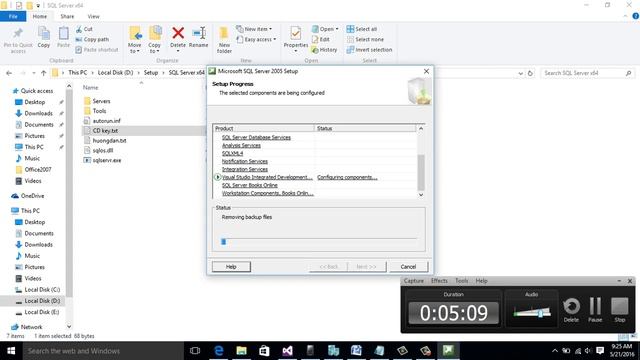The image size is (640, 360).
Task: Open the Store icon on taskbar
Action: click(x=264, y=351)
